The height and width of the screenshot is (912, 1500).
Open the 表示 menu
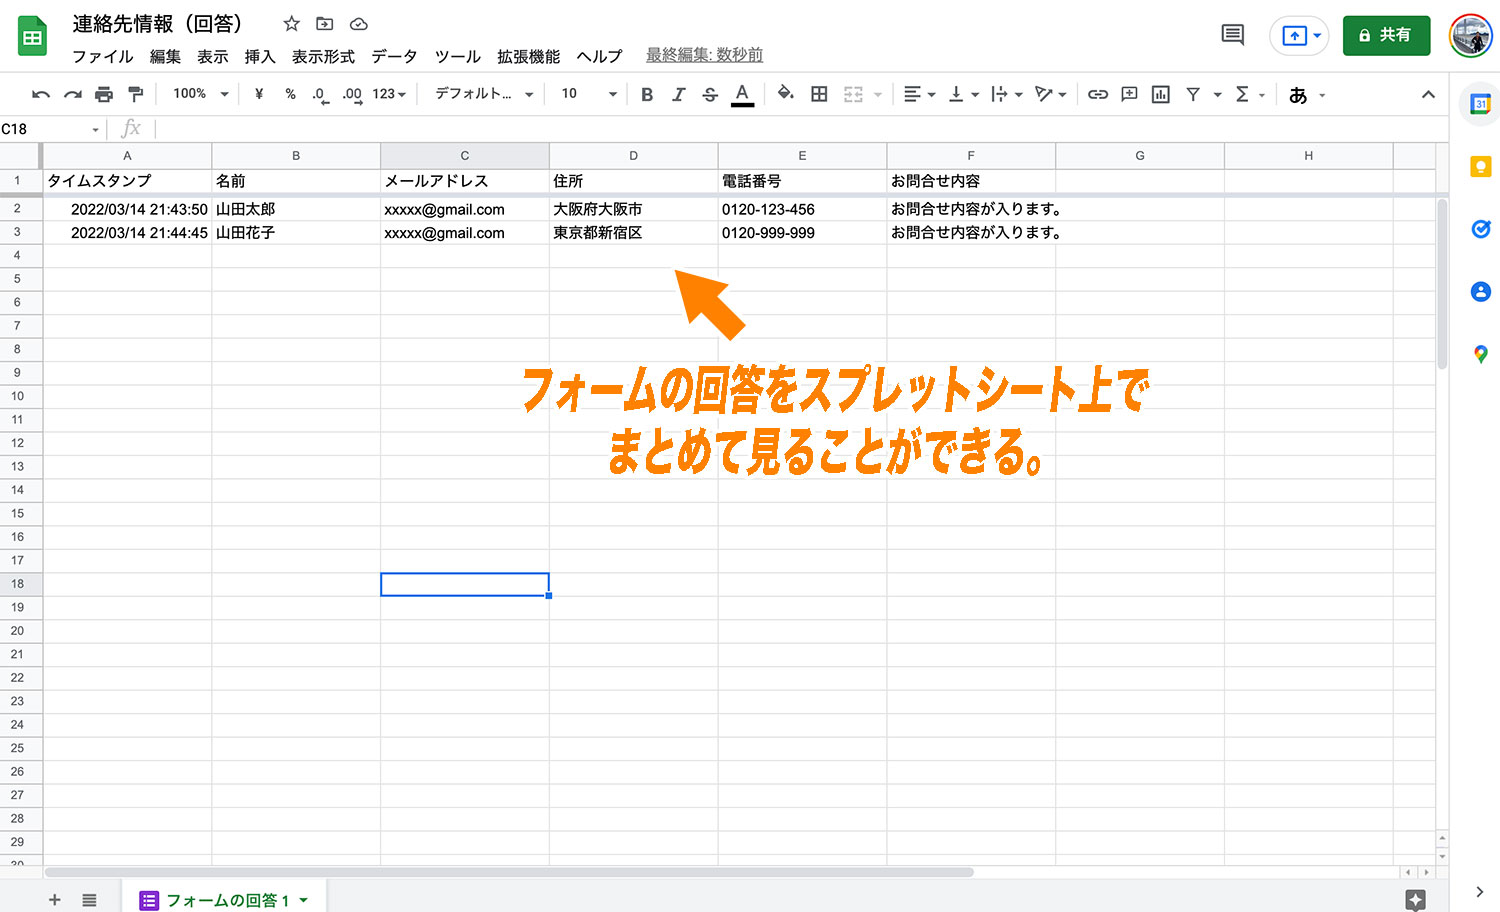coord(213,57)
